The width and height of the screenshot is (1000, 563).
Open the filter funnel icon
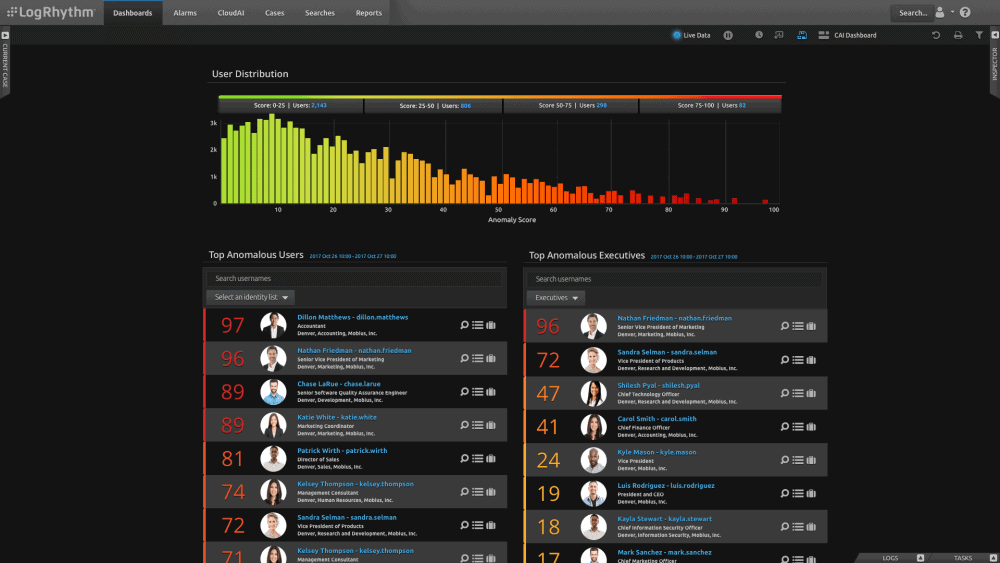(979, 35)
